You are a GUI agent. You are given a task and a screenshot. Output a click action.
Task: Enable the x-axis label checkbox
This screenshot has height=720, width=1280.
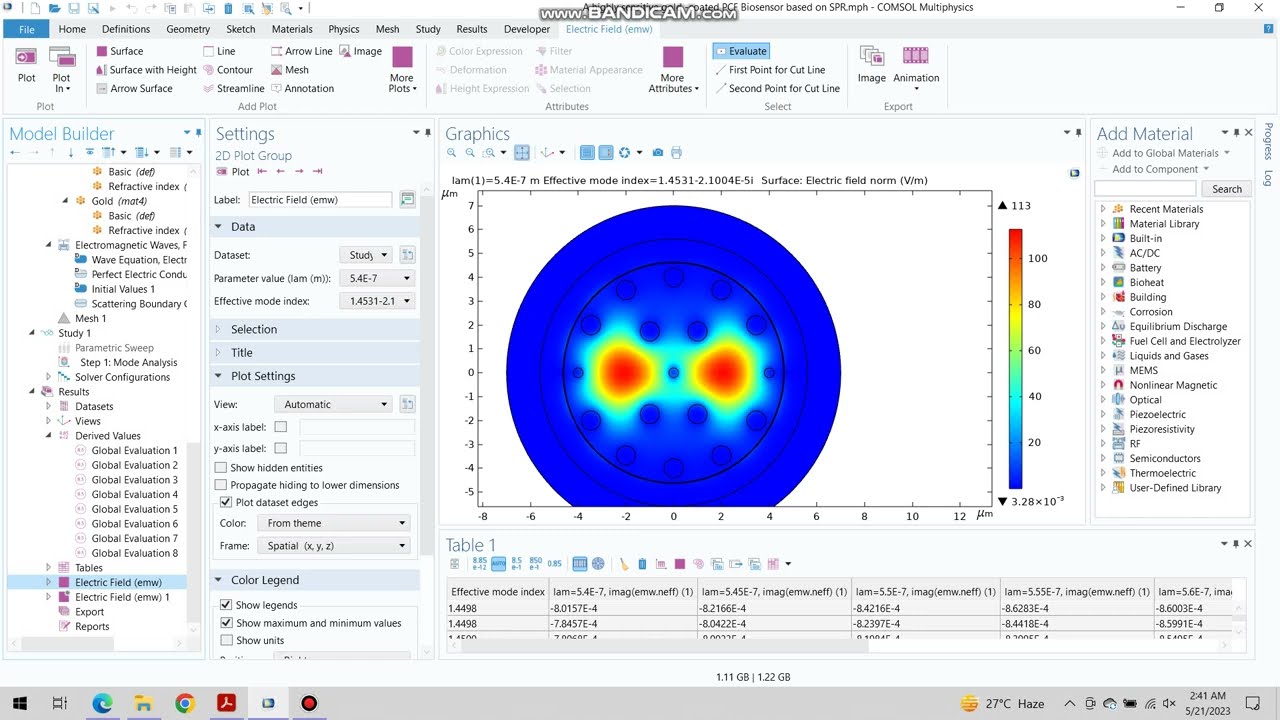point(280,427)
